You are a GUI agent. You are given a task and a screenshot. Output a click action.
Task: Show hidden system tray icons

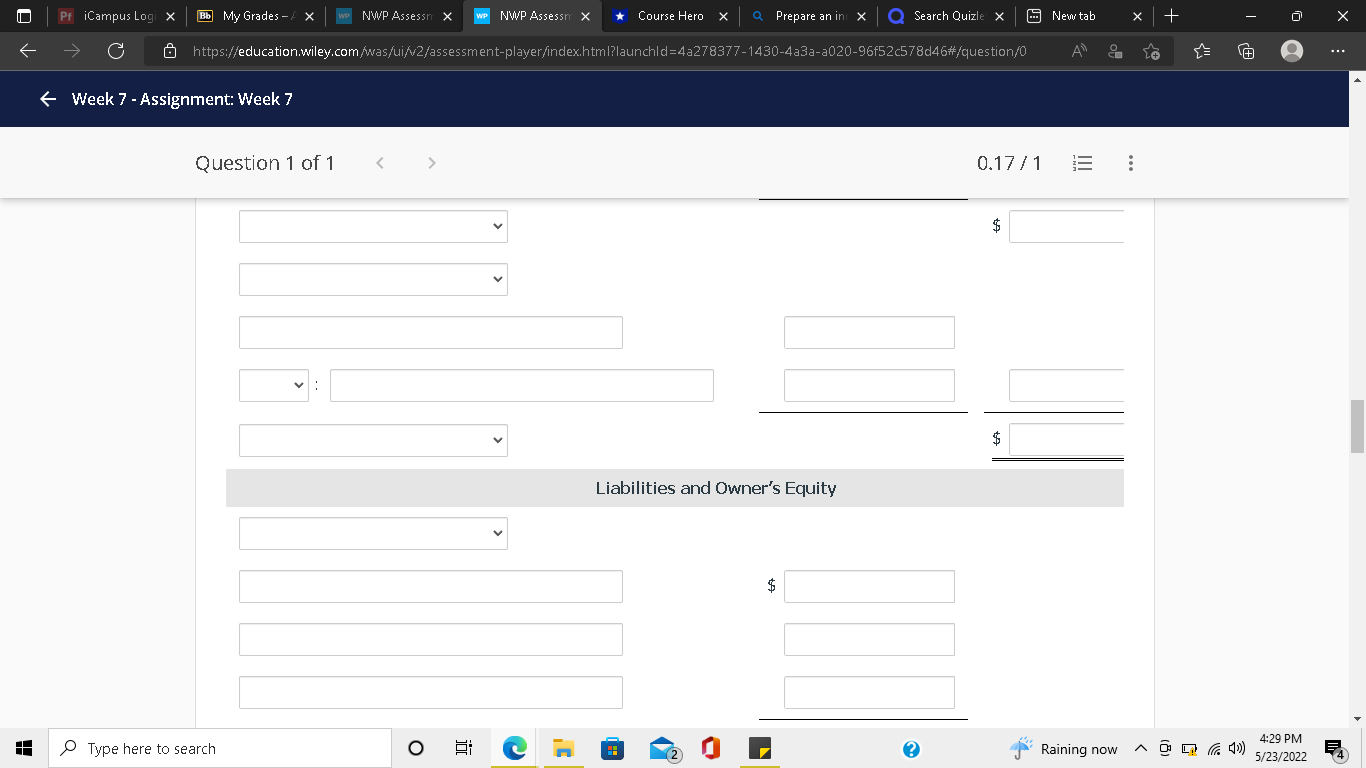point(1140,748)
